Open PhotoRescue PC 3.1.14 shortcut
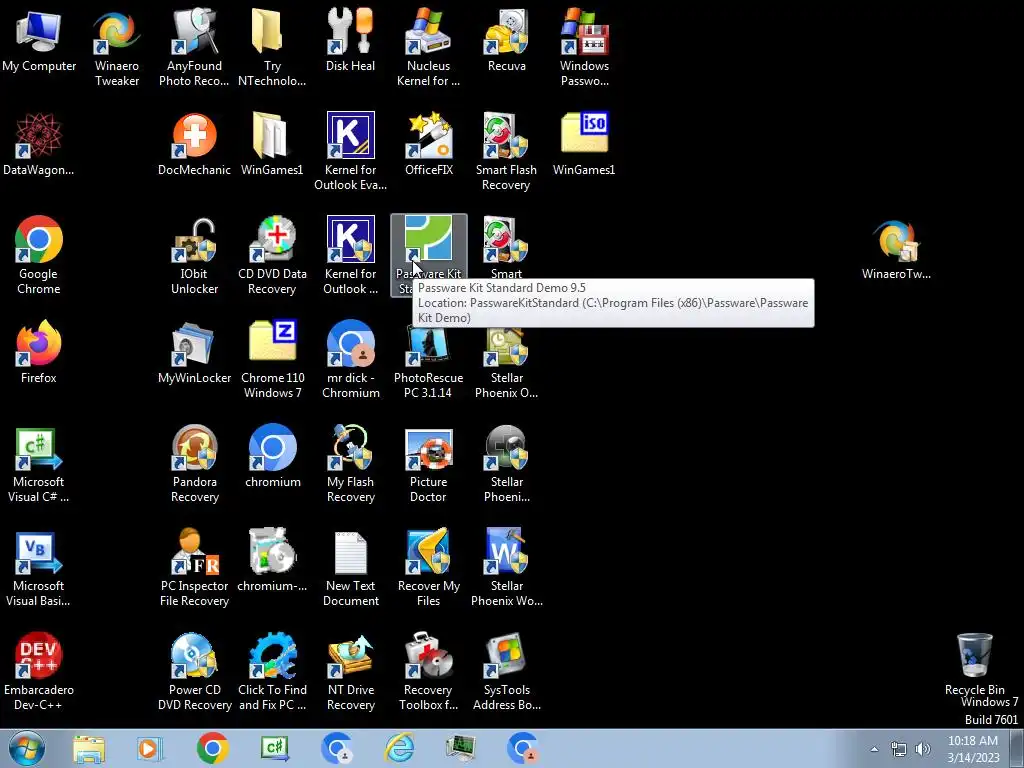The height and width of the screenshot is (768, 1024). coord(428,359)
